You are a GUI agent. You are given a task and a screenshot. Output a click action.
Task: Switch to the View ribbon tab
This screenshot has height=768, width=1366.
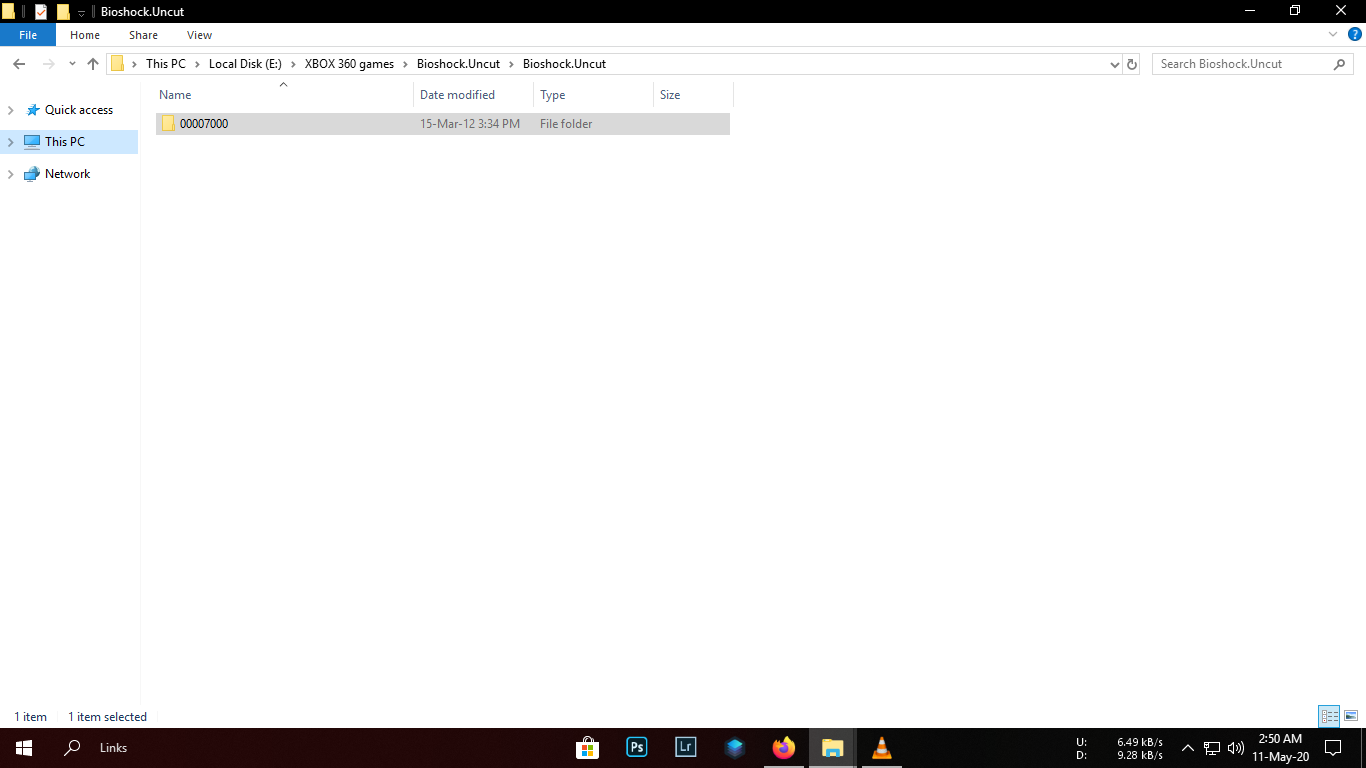point(200,35)
